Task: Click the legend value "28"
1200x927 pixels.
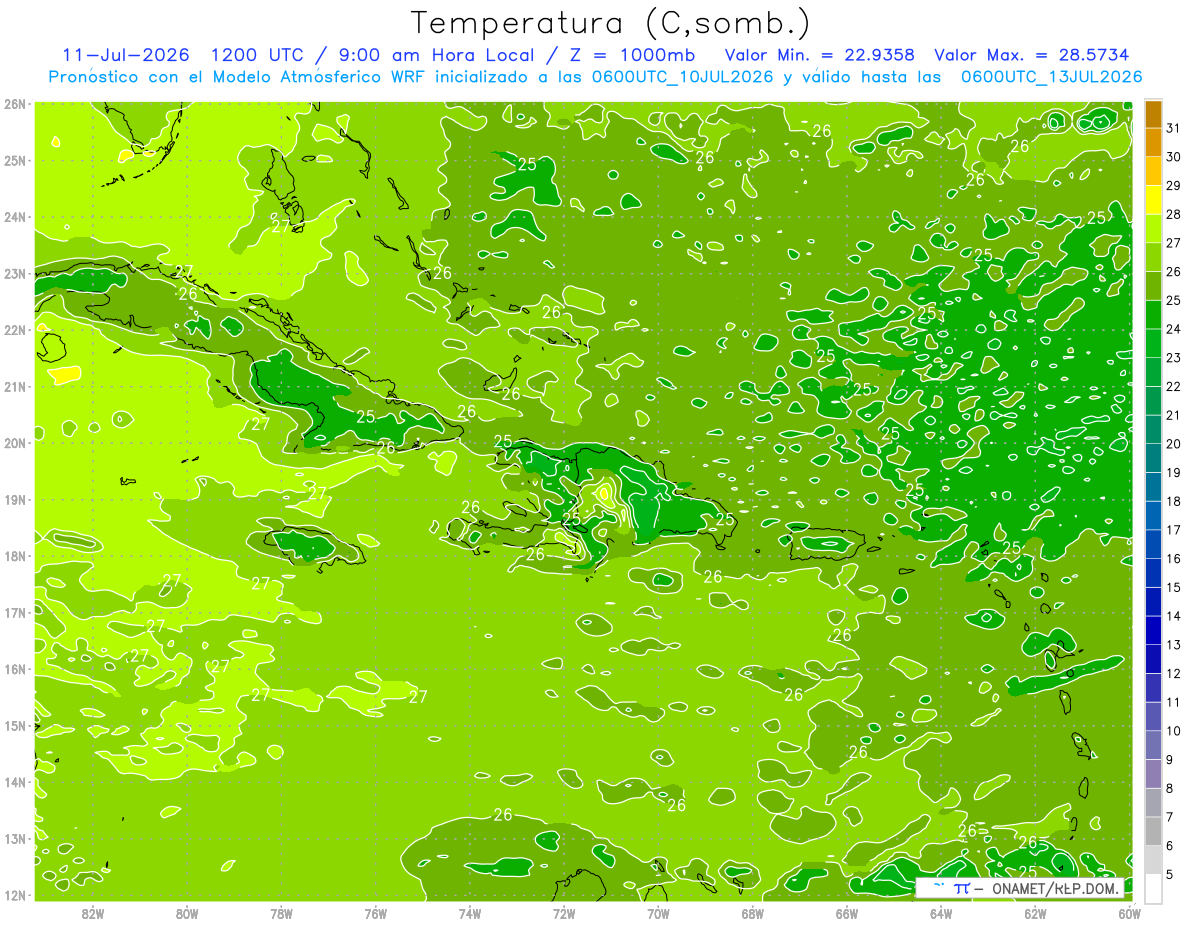Action: pyautogui.click(x=1174, y=215)
